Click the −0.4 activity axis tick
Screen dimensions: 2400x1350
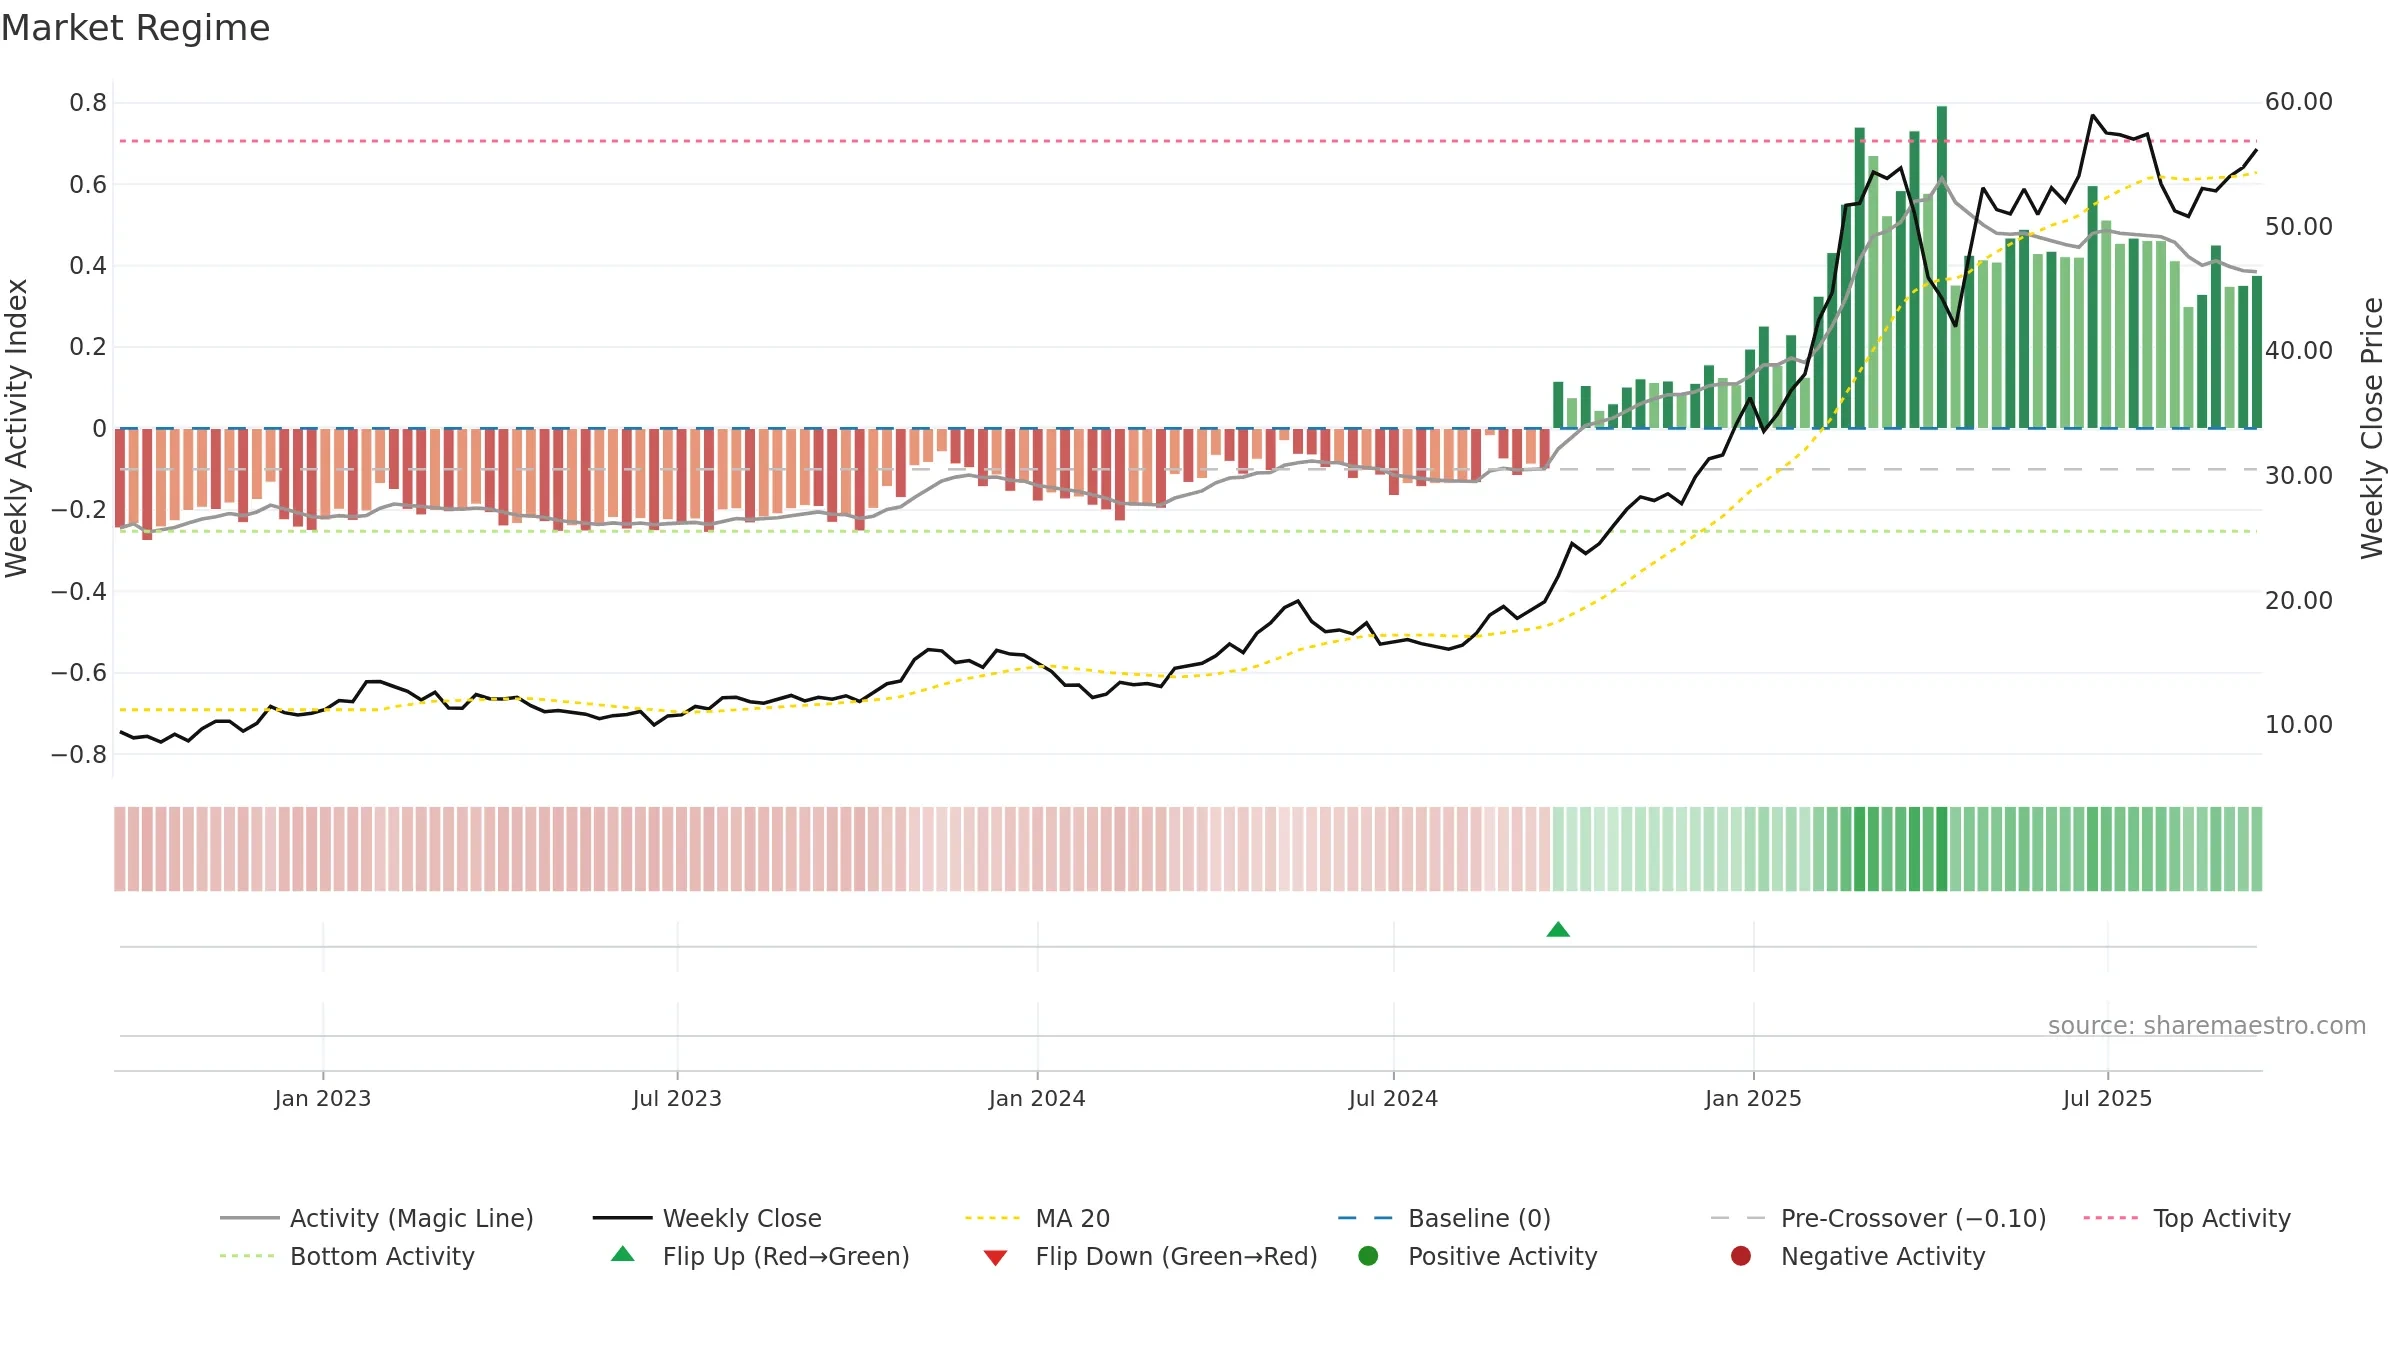79,592
